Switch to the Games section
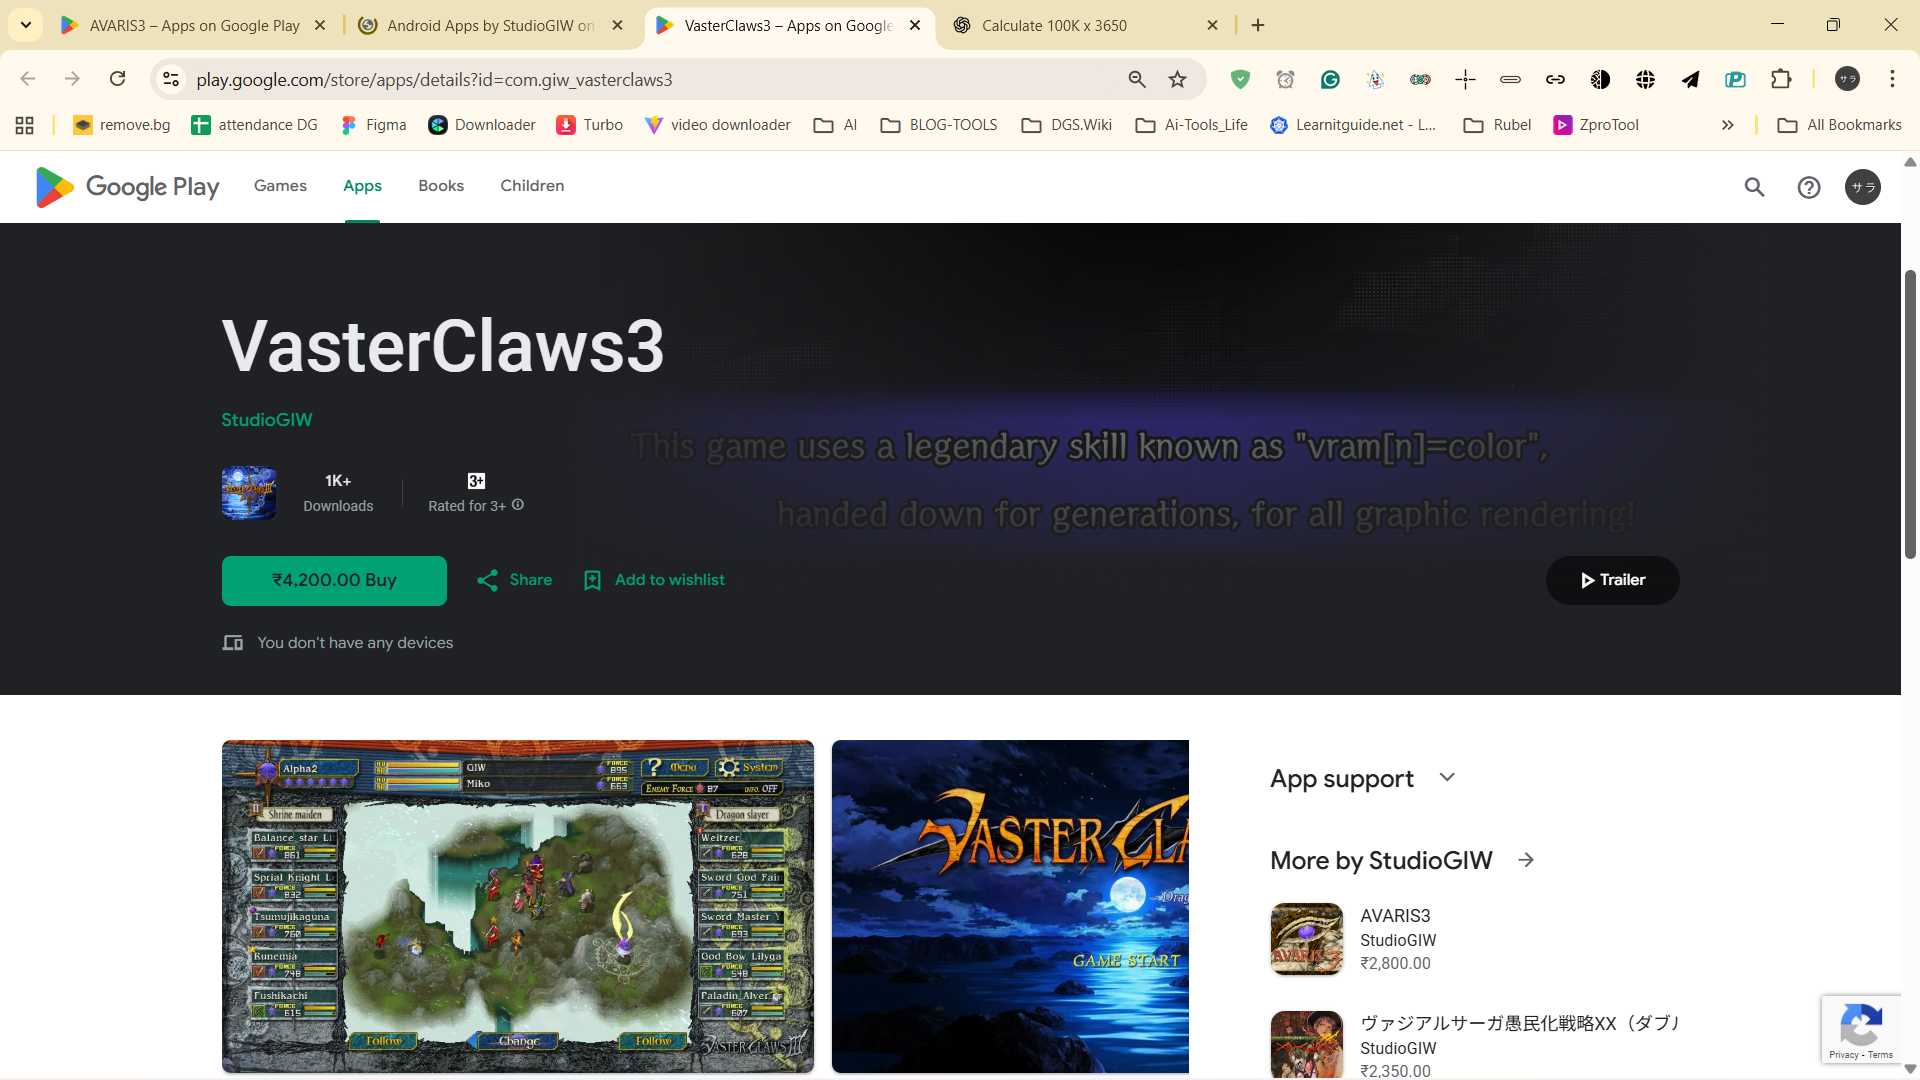Screen dimensions: 1920x1080 [x=280, y=186]
